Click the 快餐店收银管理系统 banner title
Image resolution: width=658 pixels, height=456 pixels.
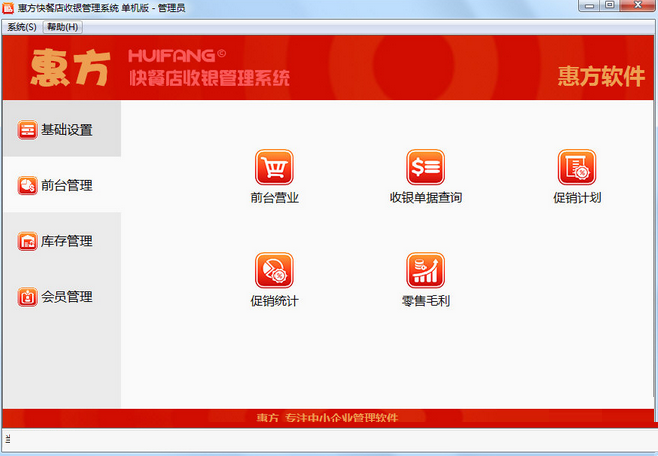click(x=209, y=78)
